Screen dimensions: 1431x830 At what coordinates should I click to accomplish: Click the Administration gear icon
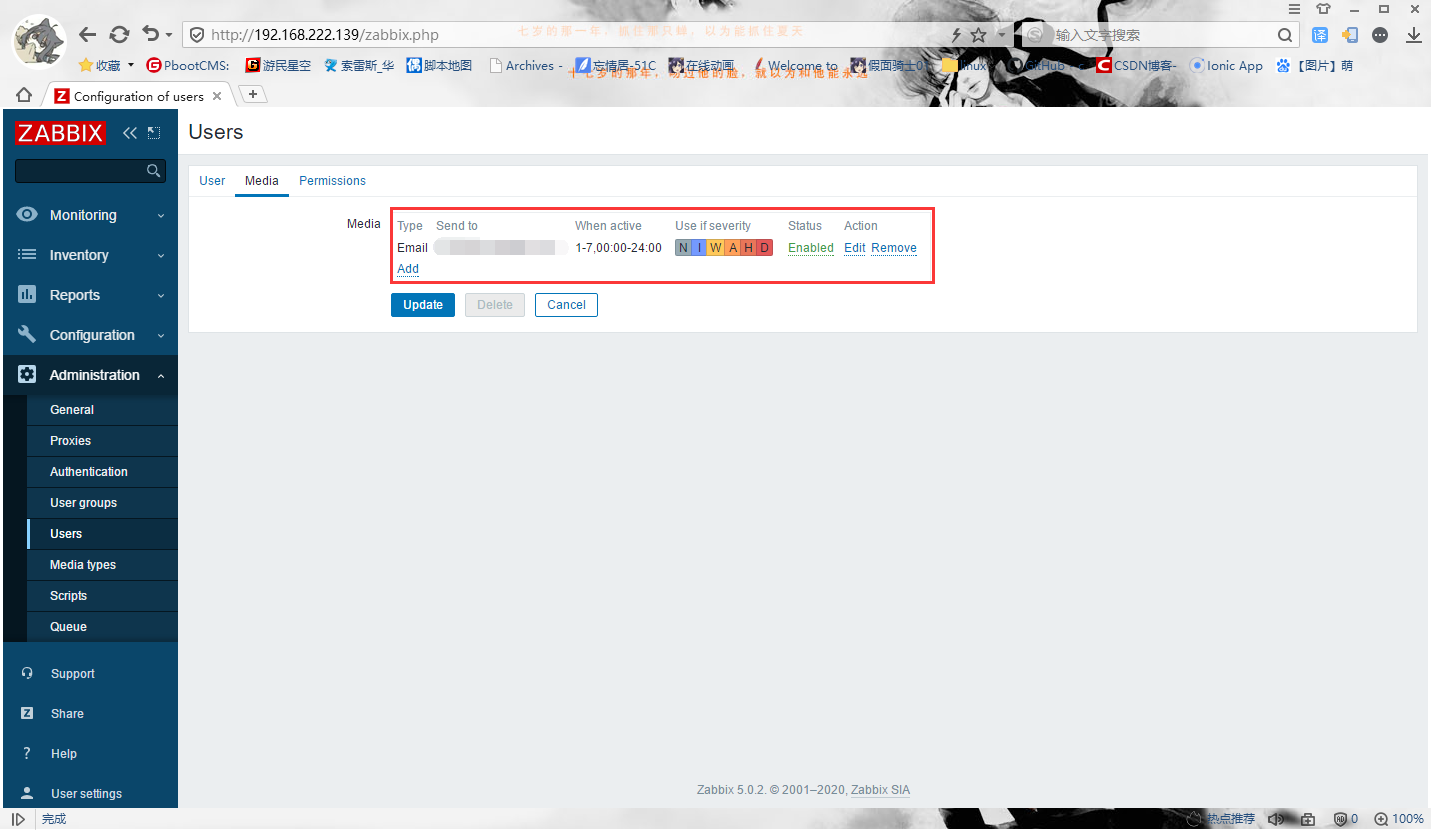coord(27,375)
